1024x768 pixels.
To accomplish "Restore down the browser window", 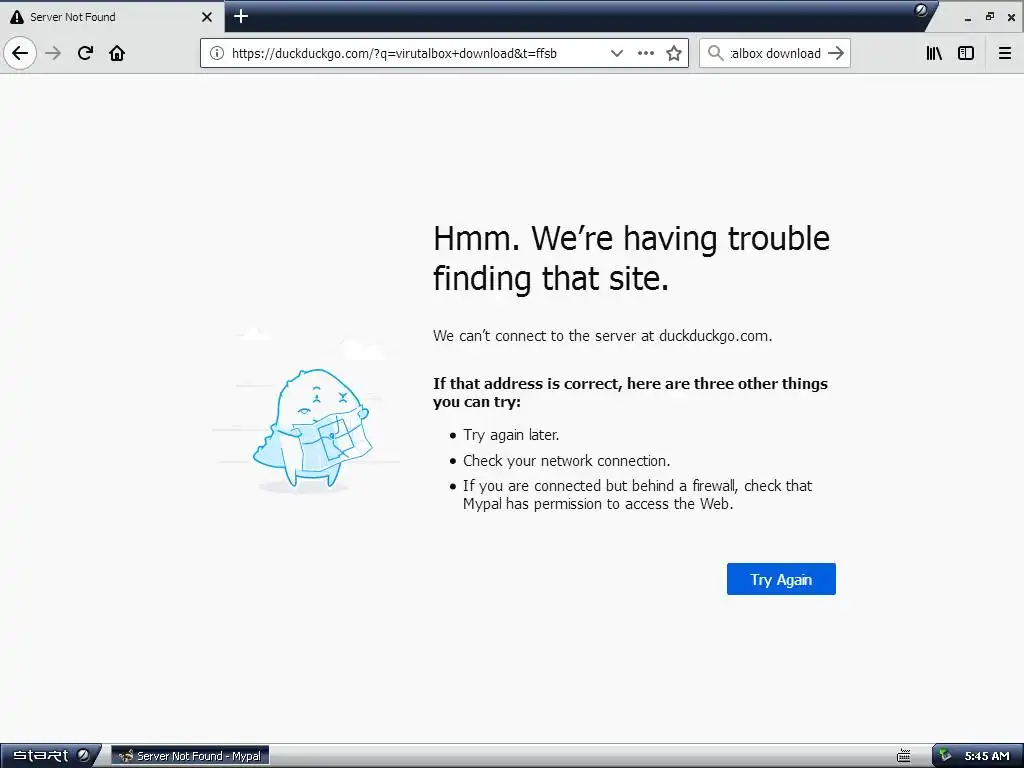I will tap(990, 16).
